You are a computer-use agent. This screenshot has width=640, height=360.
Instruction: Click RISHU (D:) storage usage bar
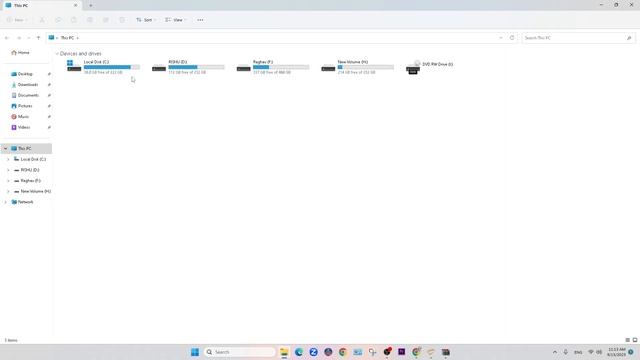[196, 67]
